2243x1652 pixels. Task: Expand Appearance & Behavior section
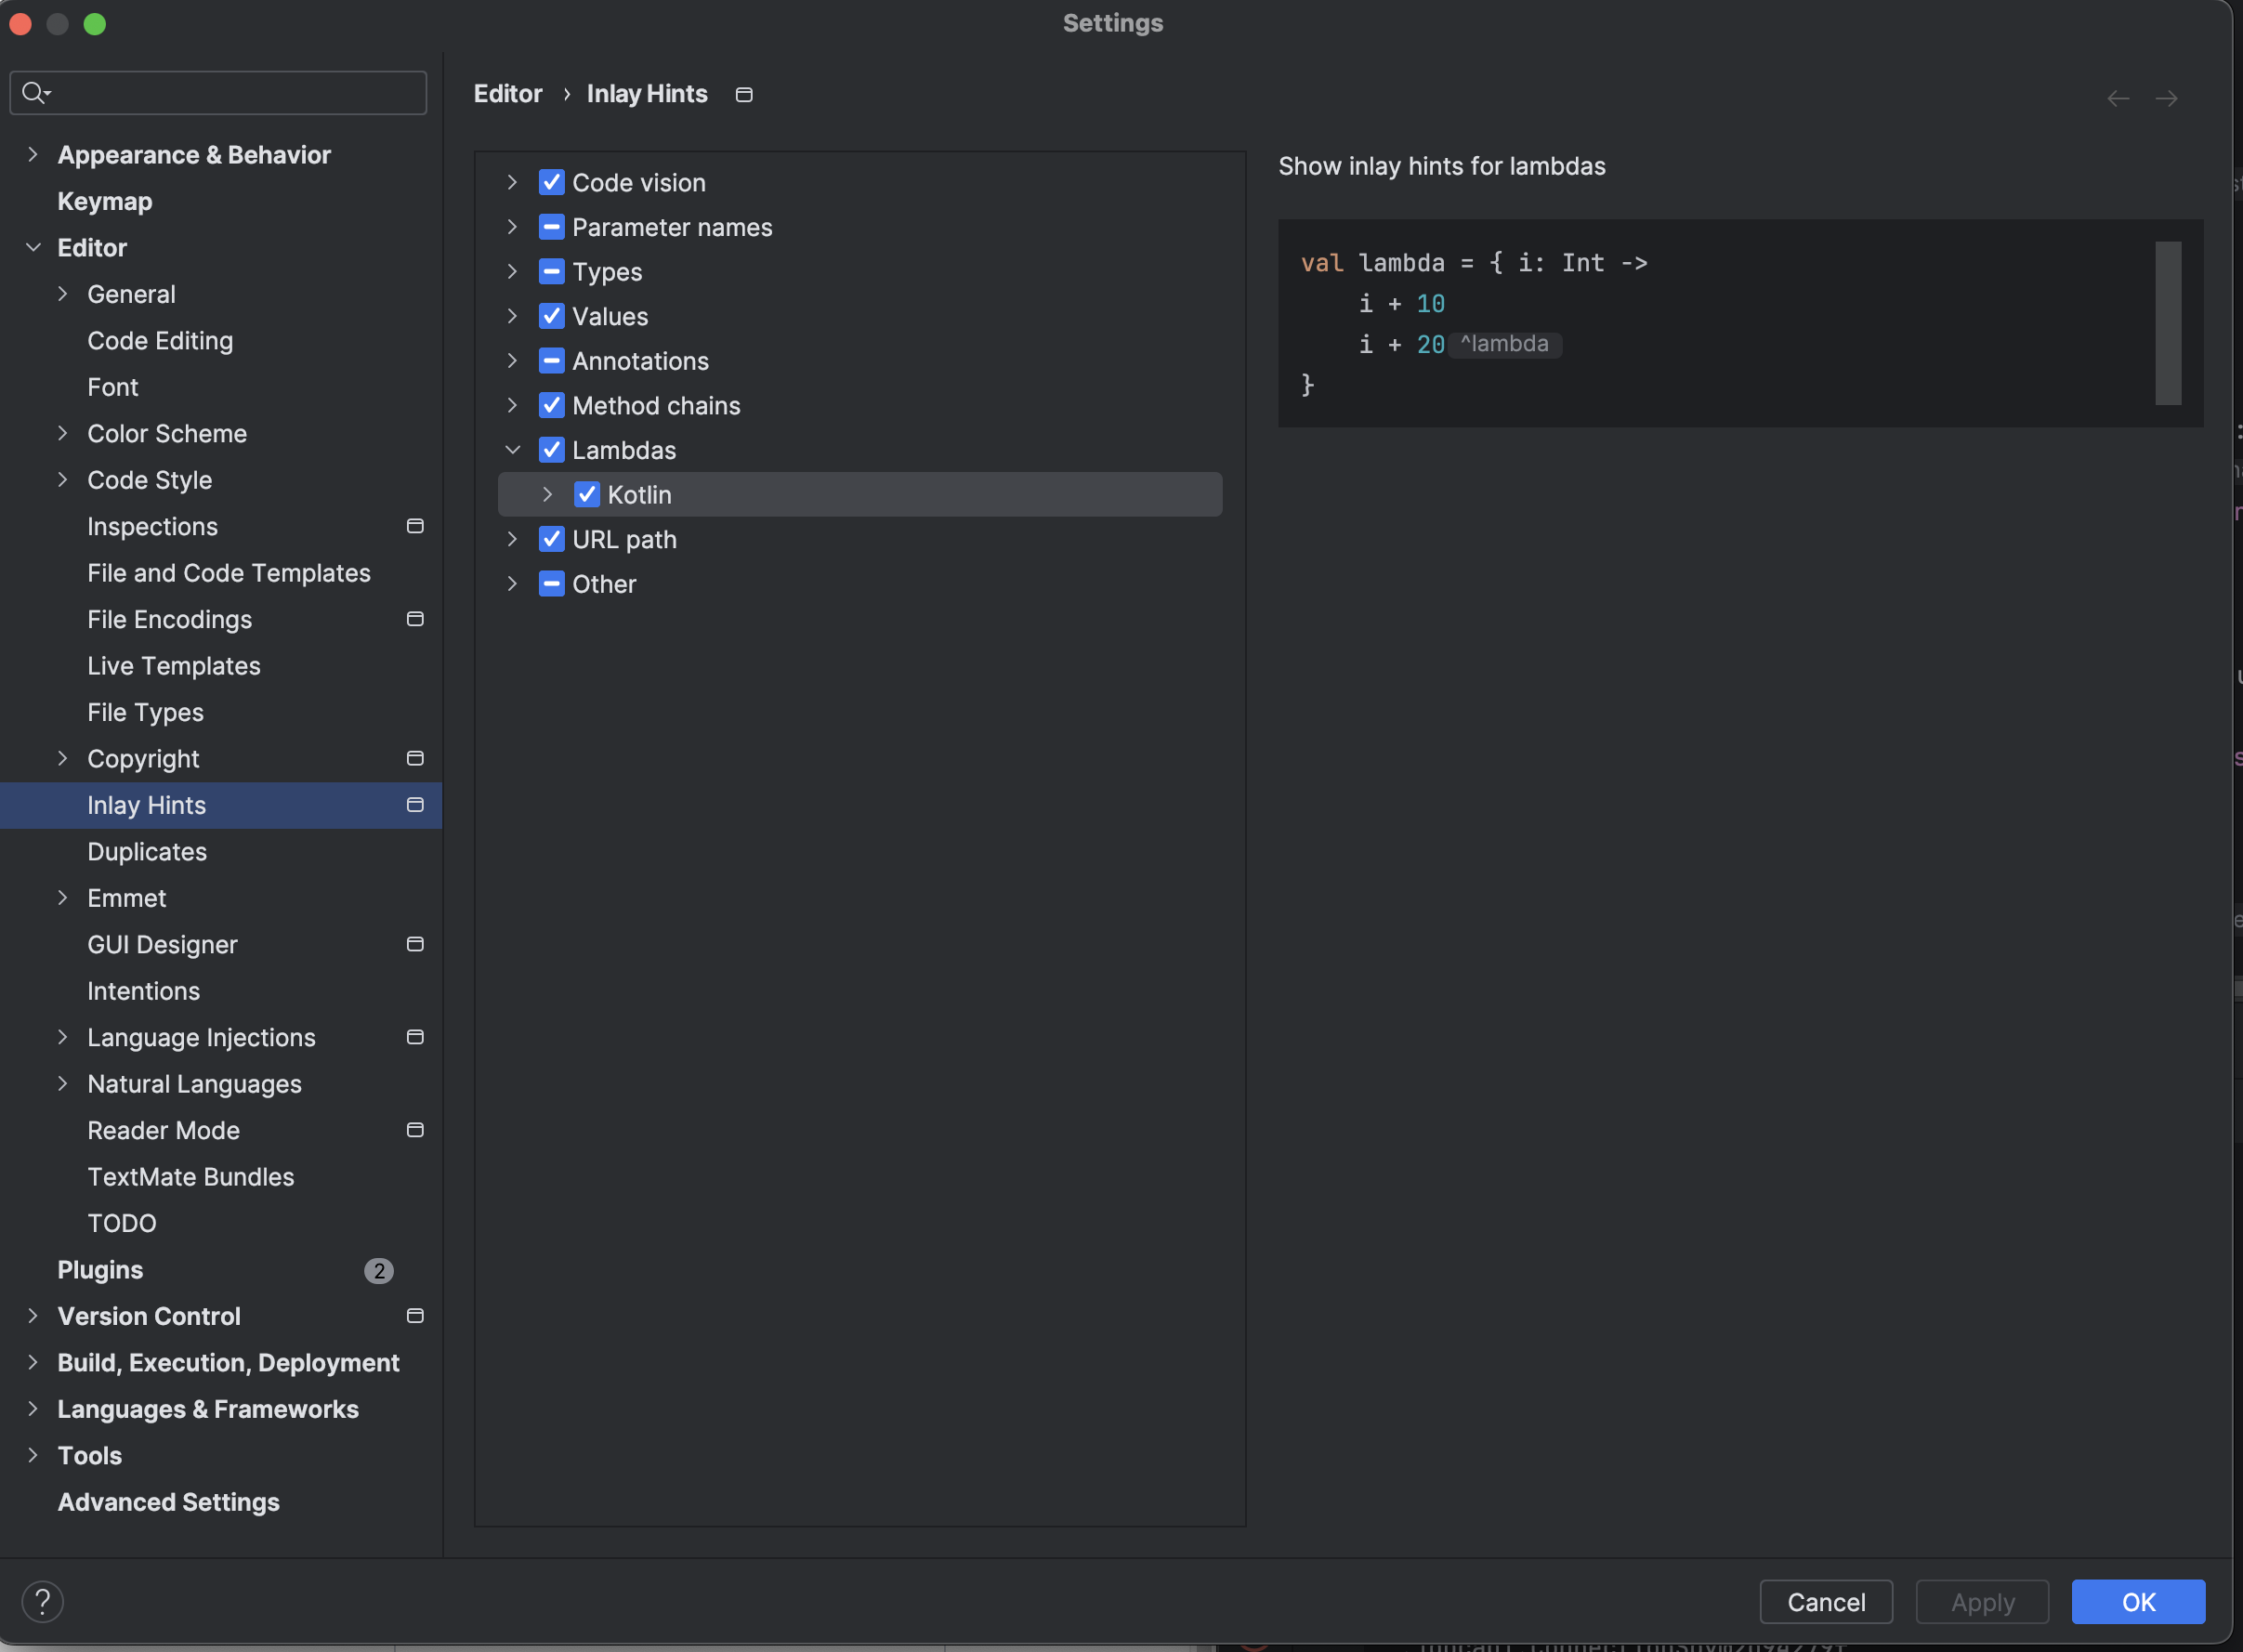pos(33,154)
